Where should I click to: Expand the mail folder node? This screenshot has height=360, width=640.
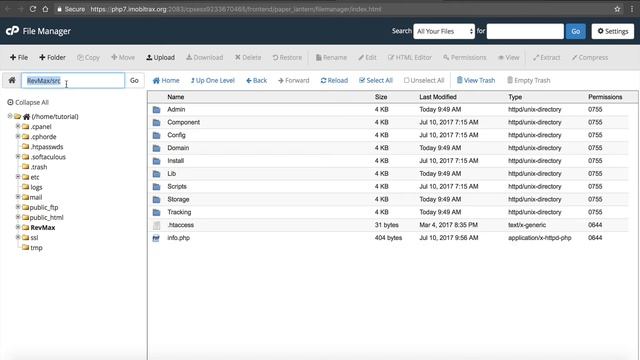coord(18,197)
